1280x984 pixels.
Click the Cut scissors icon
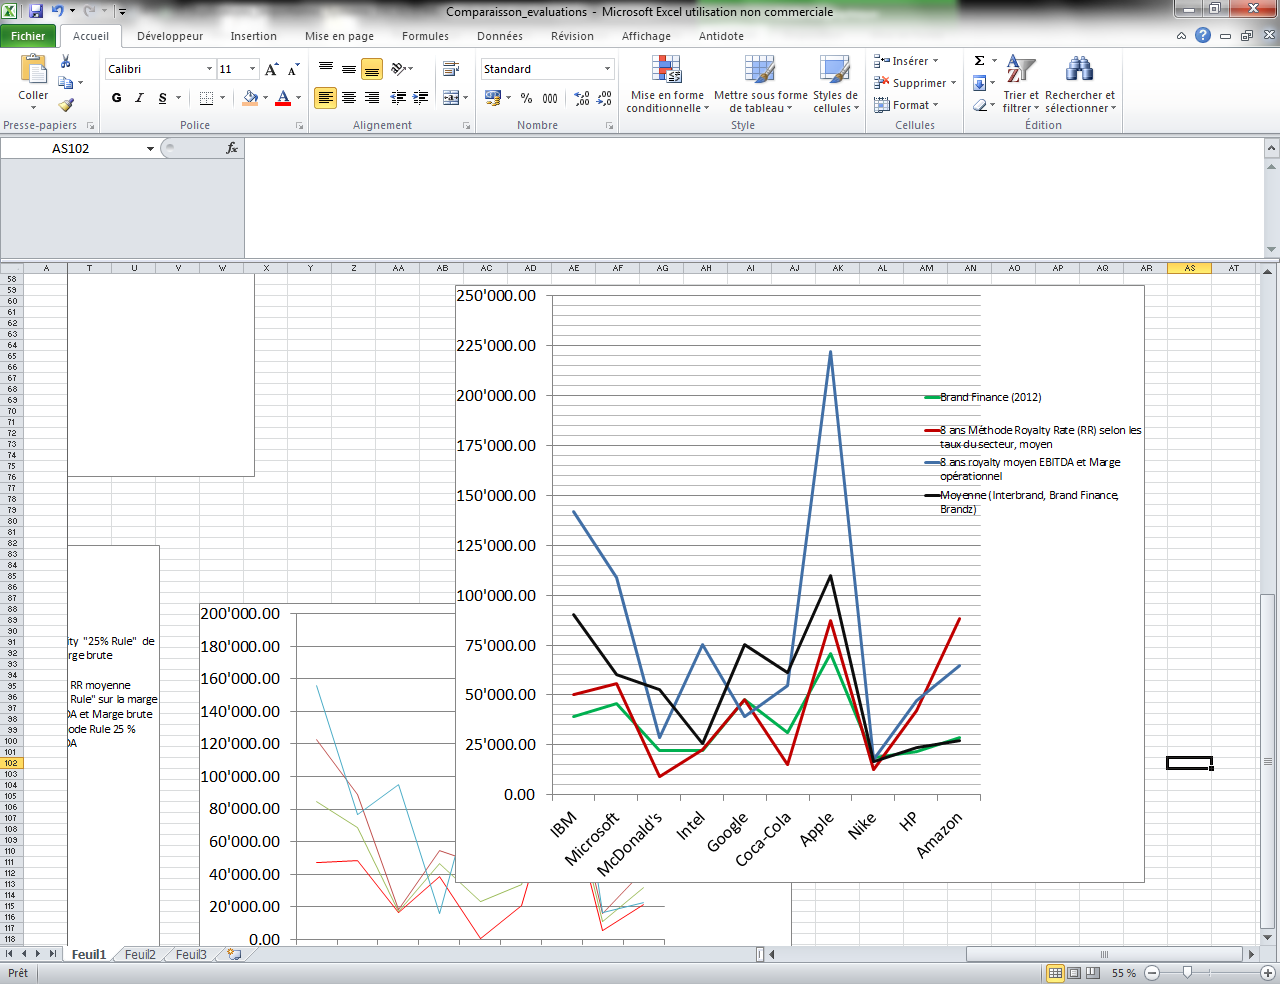coord(66,62)
